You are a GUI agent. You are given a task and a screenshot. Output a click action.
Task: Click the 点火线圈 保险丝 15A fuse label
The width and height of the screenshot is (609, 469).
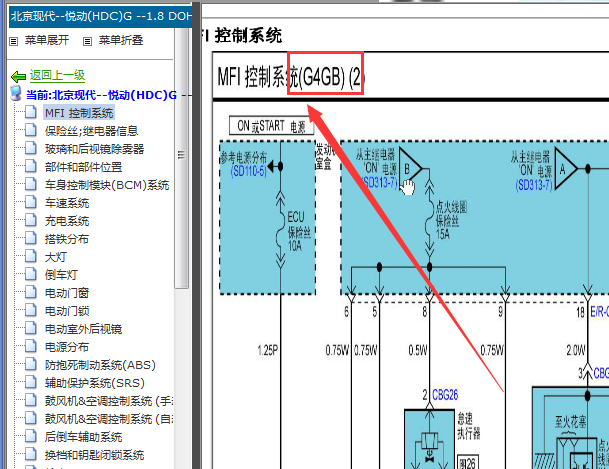click(x=451, y=220)
